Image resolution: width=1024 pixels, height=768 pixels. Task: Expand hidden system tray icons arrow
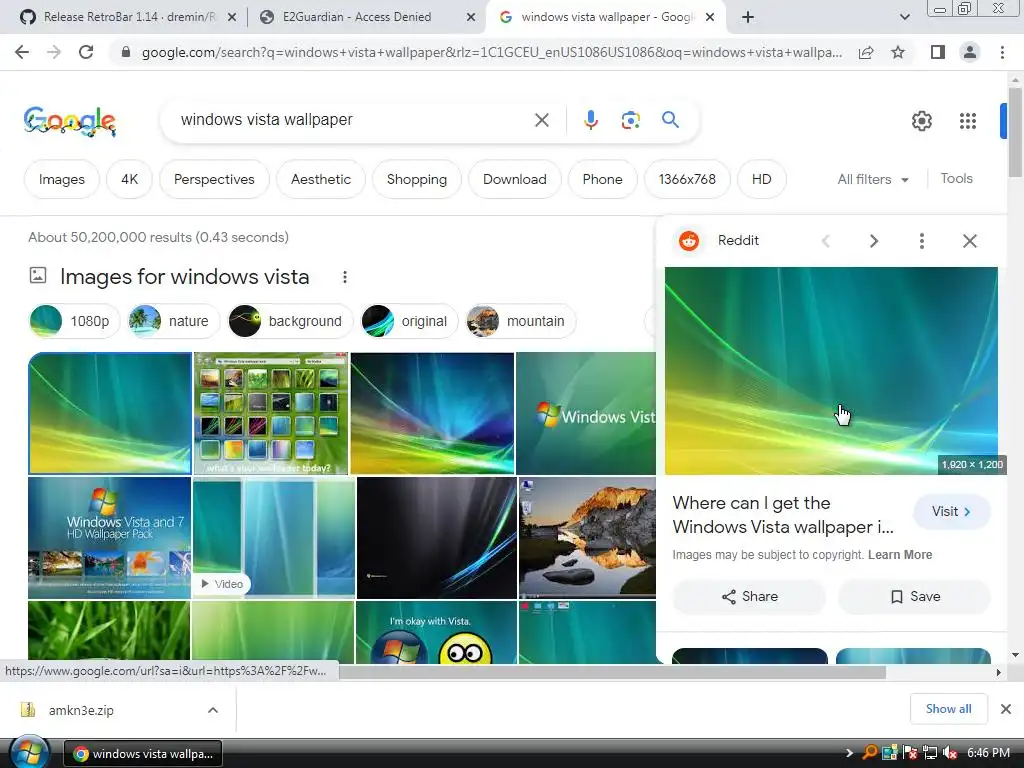[849, 753]
